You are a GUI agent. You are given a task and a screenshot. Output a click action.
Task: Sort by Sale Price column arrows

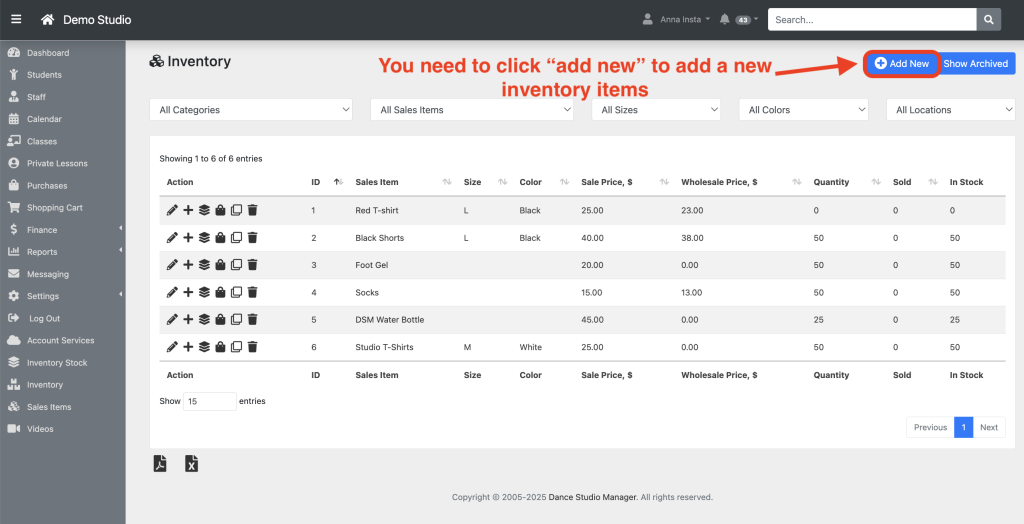click(x=664, y=182)
